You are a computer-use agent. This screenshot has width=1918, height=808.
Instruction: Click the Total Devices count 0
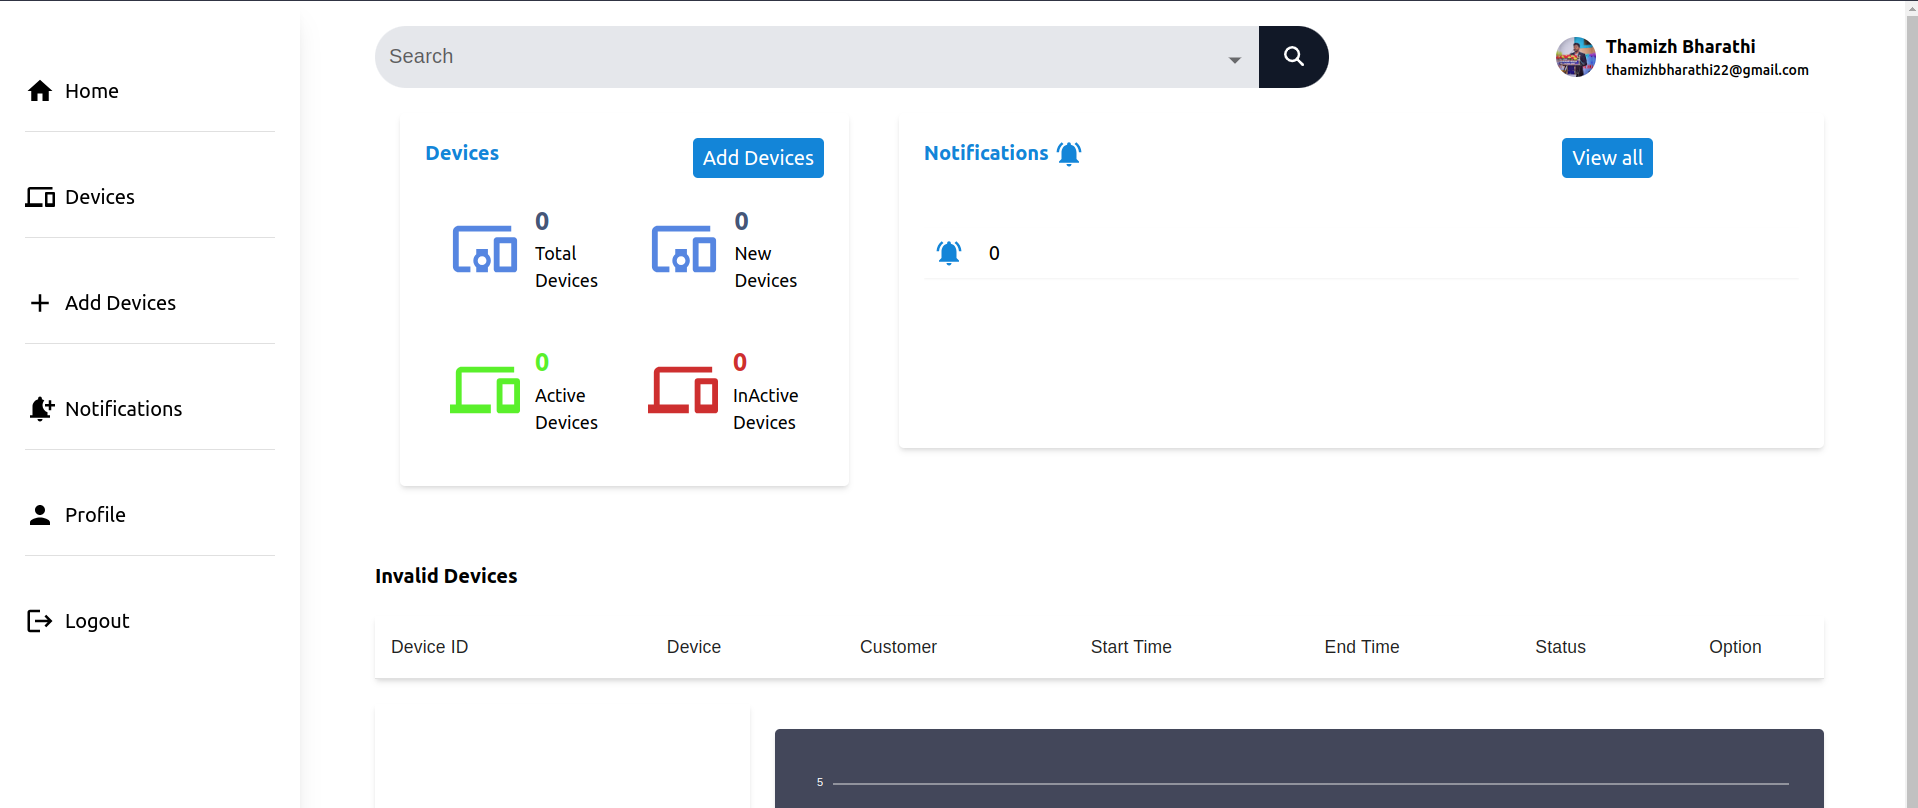542,221
